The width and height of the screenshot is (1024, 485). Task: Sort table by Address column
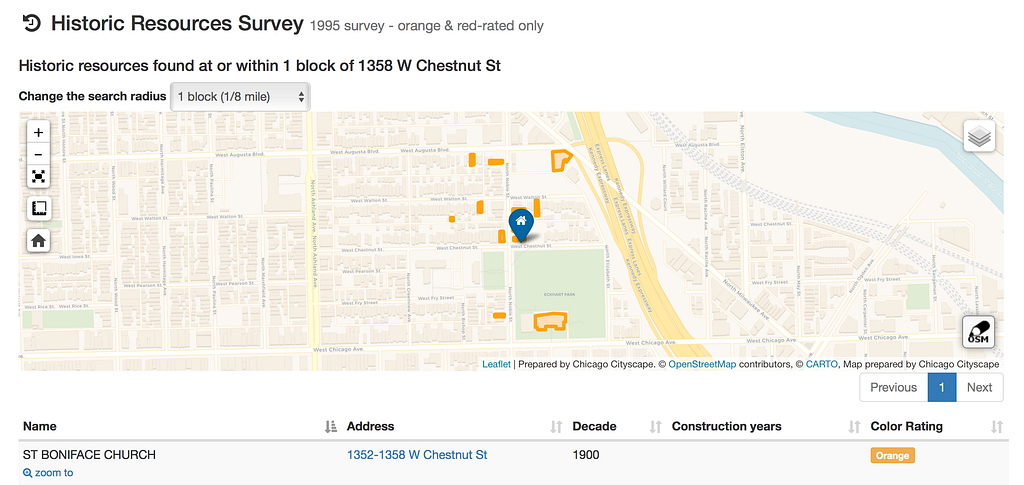[x=556, y=427]
